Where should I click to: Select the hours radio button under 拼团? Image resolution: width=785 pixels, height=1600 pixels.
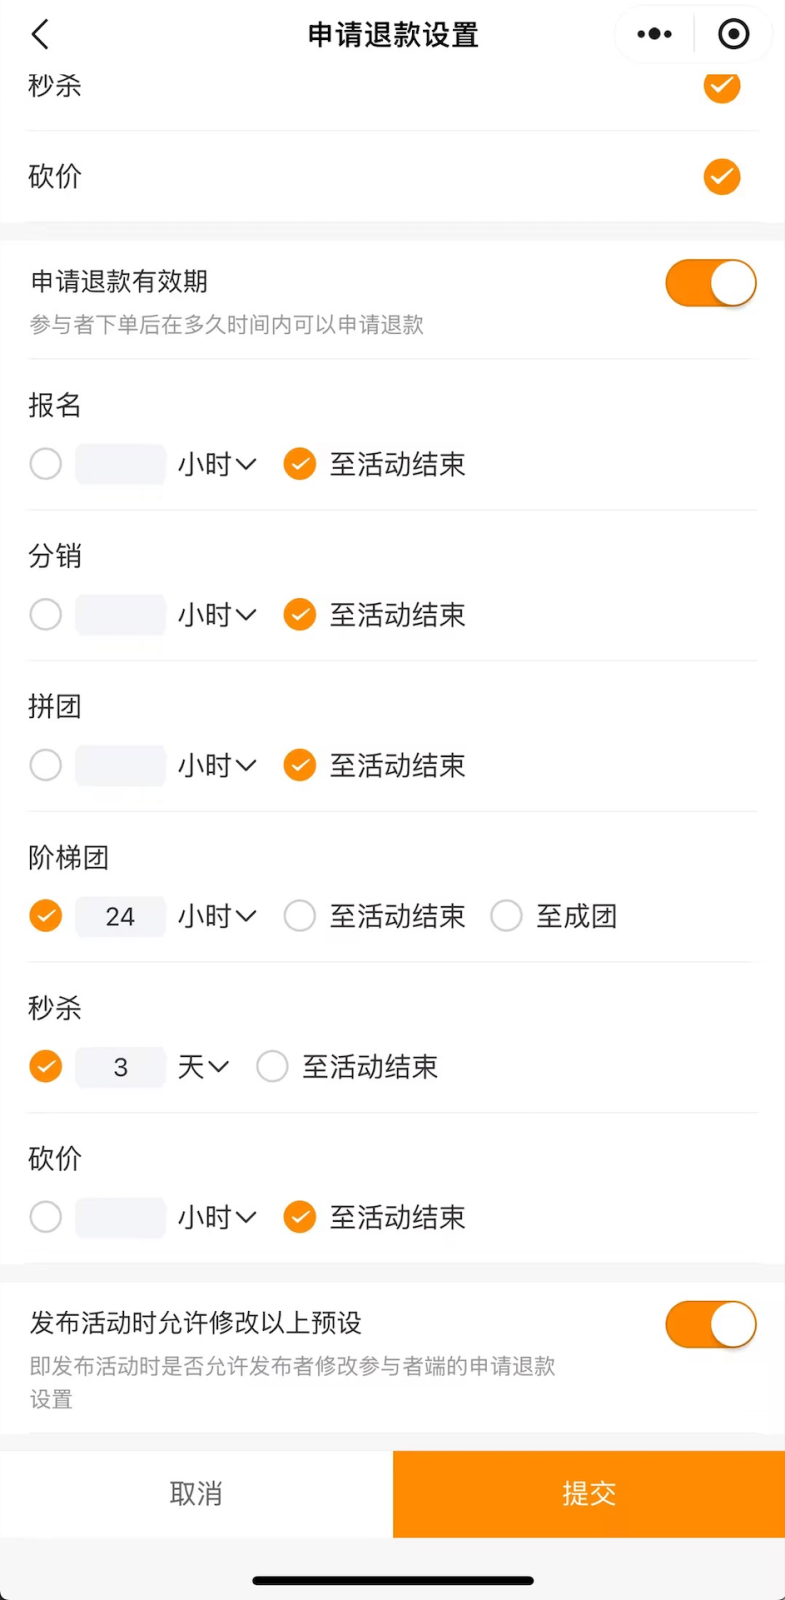(x=46, y=766)
